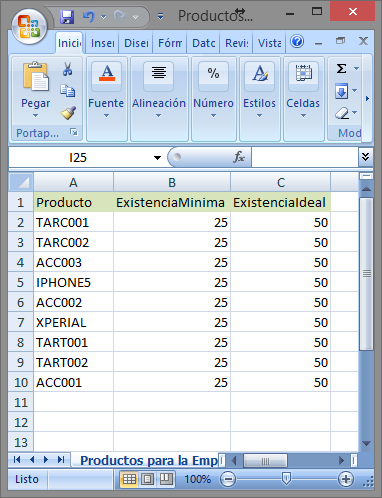The height and width of the screenshot is (498, 382).
Task: Select column A header
Action: click(73, 182)
